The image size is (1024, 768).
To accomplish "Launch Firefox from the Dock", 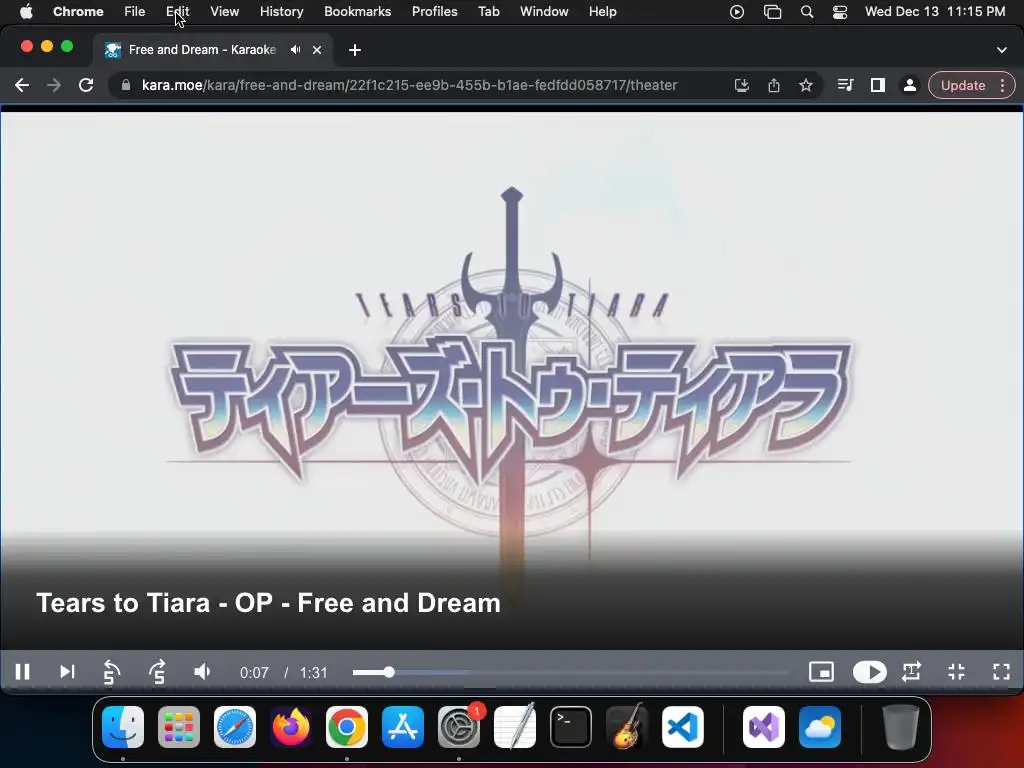I will tap(291, 727).
